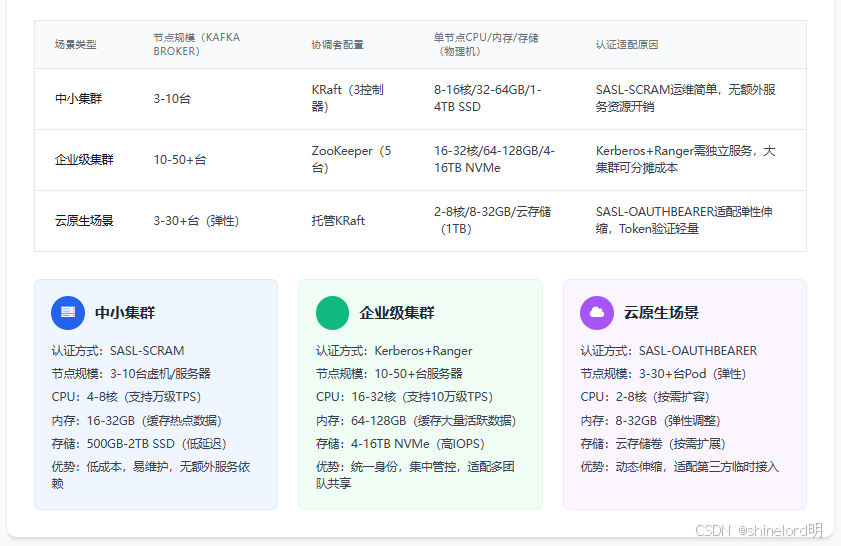The image size is (841, 546).
Task: Click the 云原生场景 table row label
Action: coord(84,221)
